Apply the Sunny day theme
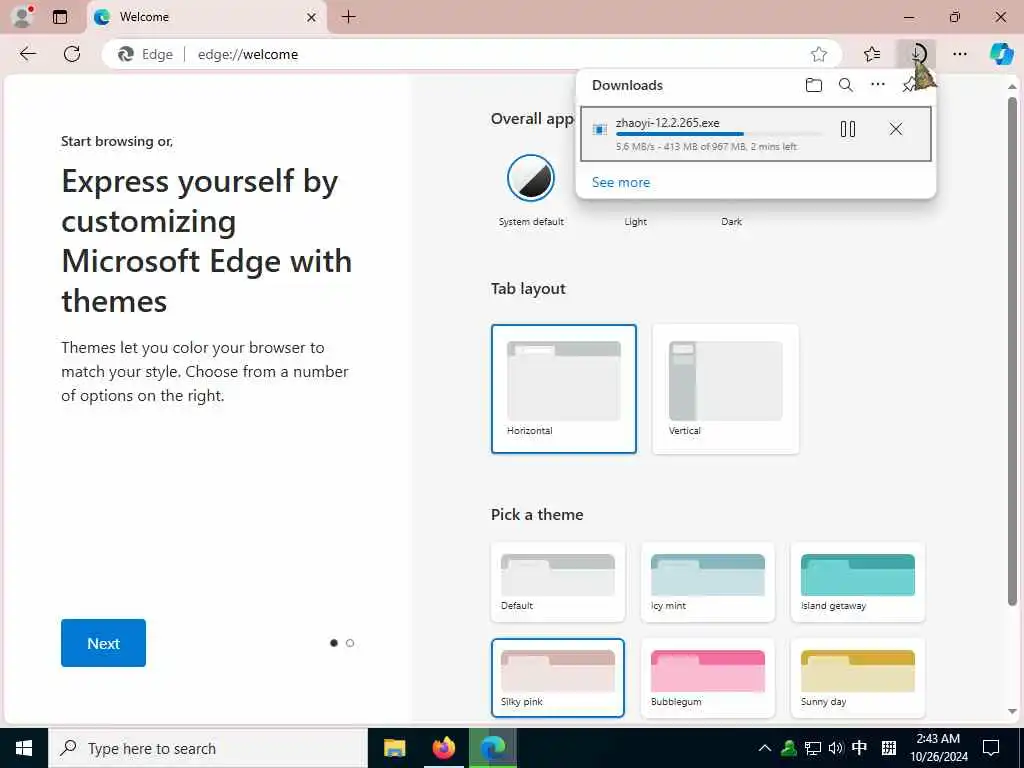This screenshot has height=768, width=1024. point(857,678)
